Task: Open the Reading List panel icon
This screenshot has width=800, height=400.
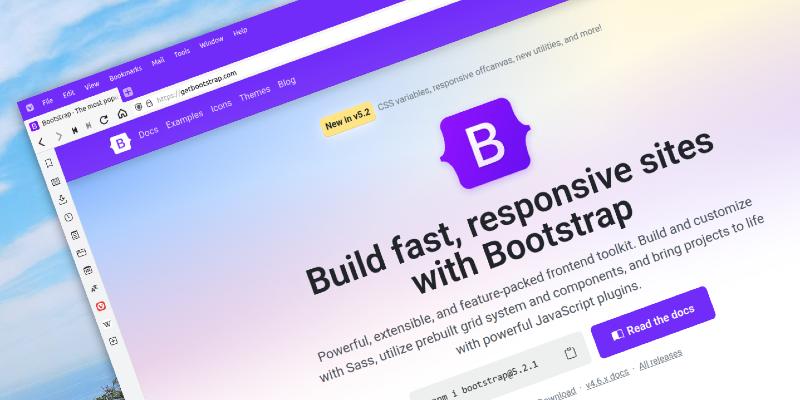Action: 56,181
